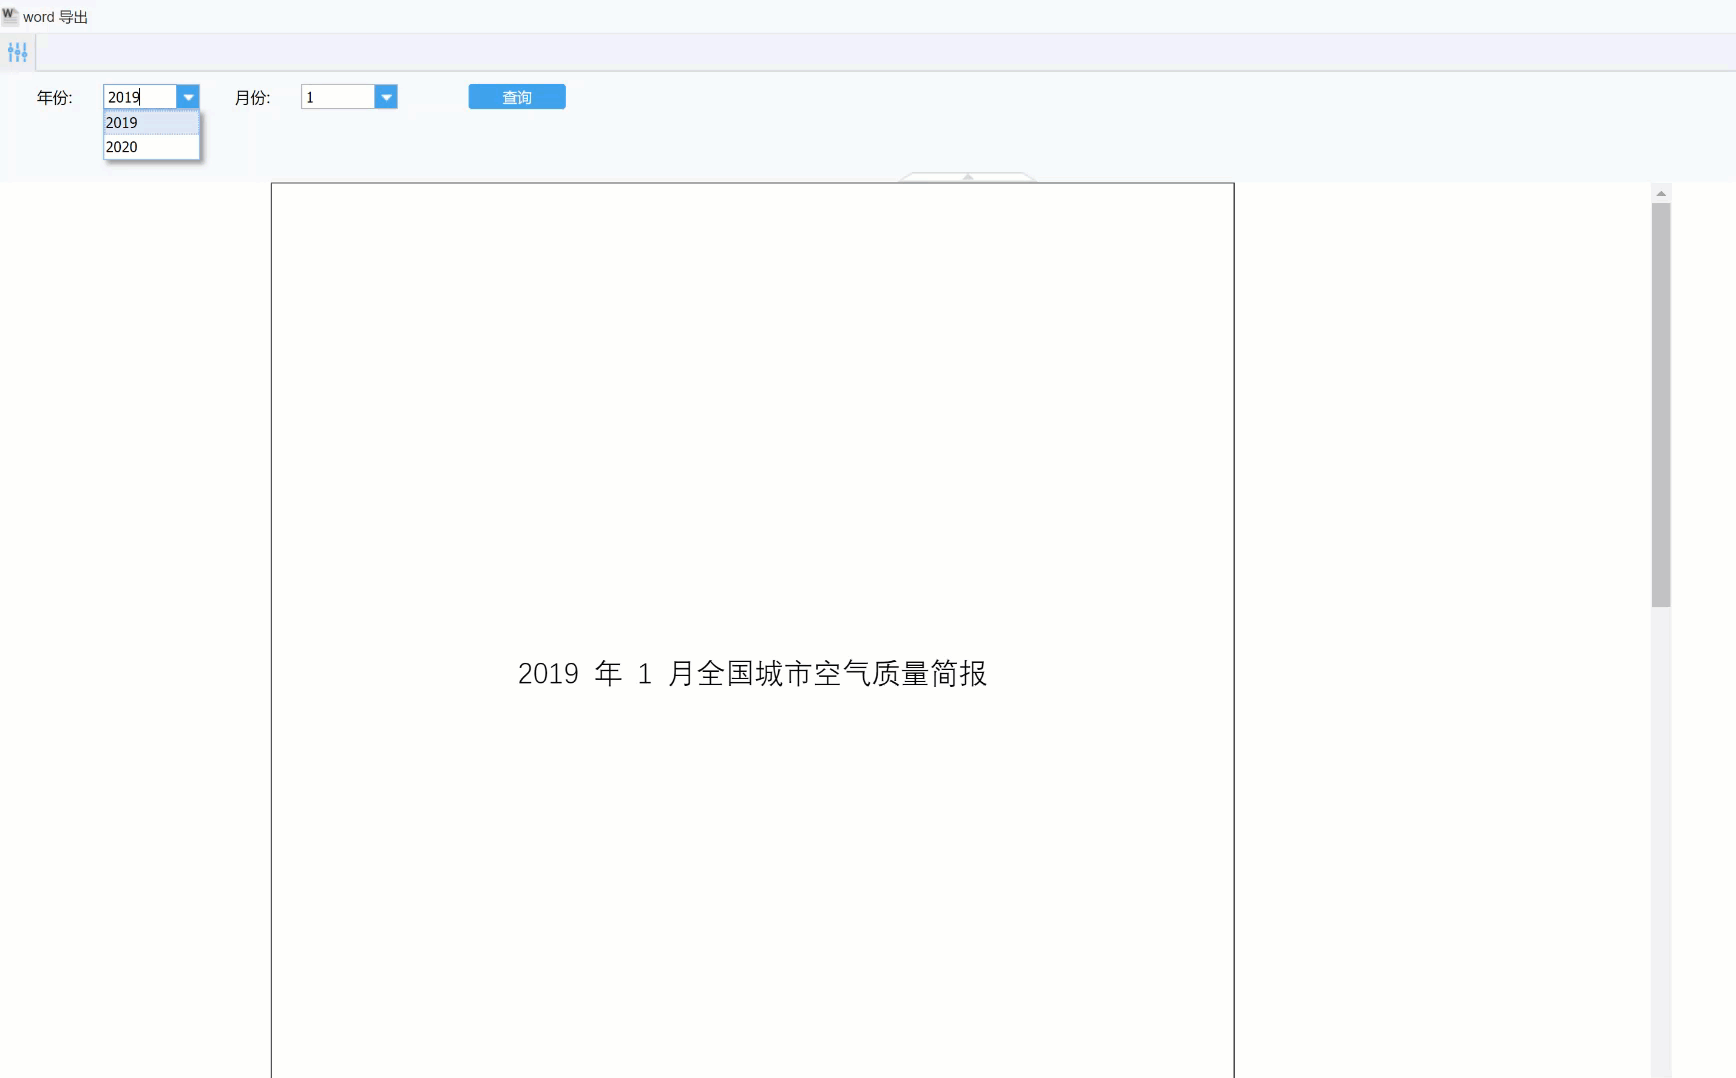Viewport: 1736px width, 1078px height.
Task: Click the 月份 label
Action: [x=253, y=97]
